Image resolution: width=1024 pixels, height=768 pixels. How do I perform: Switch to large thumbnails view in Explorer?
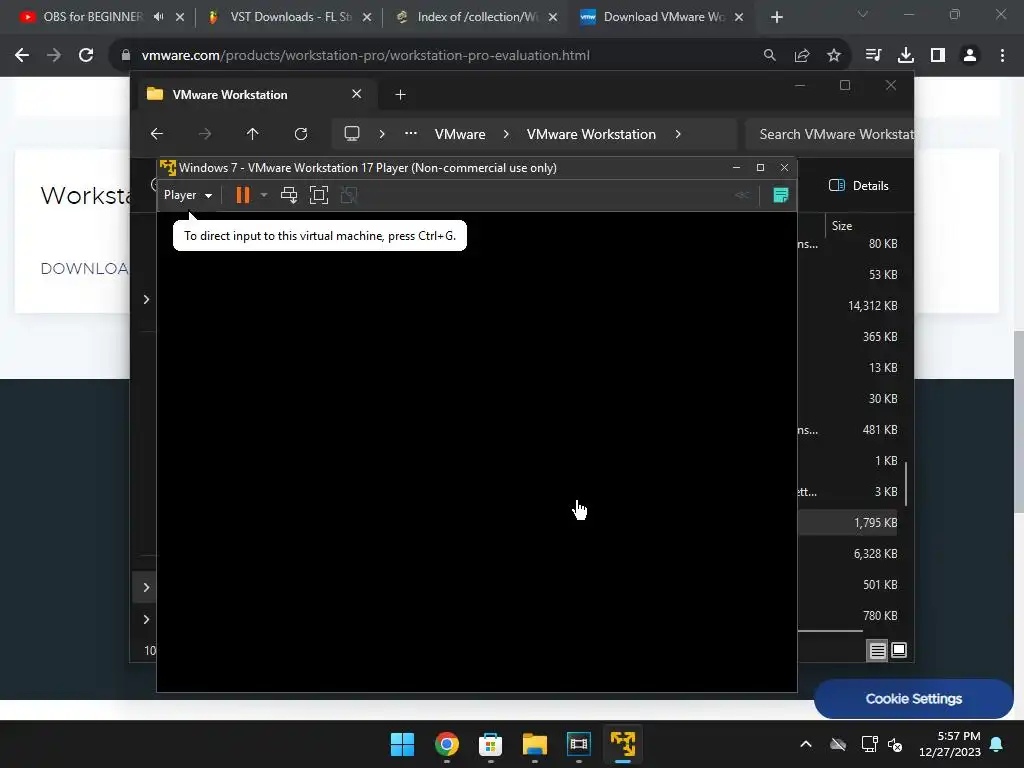(899, 650)
